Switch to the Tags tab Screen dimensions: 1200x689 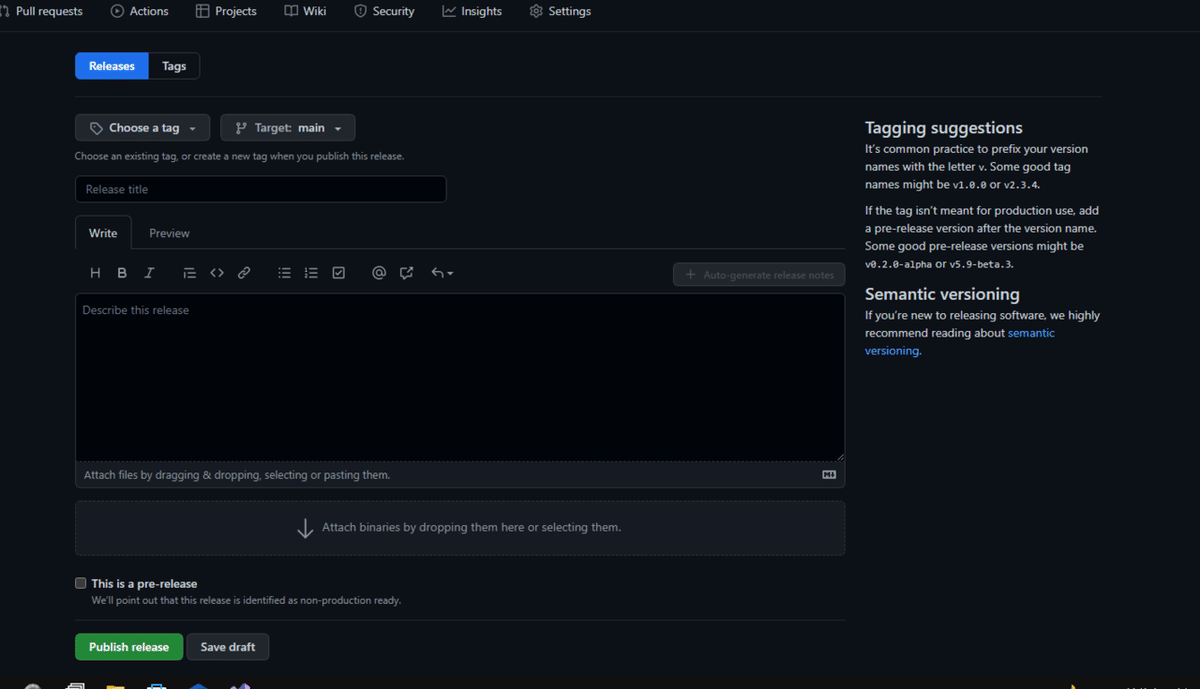174,66
